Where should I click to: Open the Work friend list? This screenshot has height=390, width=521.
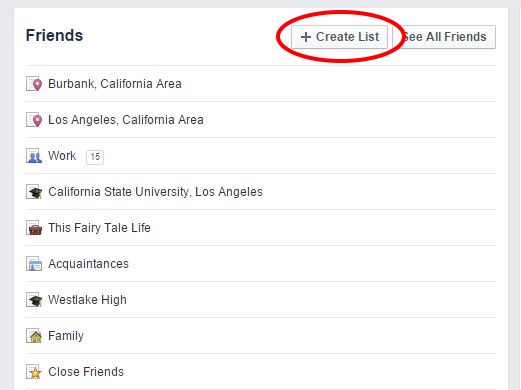(x=62, y=156)
